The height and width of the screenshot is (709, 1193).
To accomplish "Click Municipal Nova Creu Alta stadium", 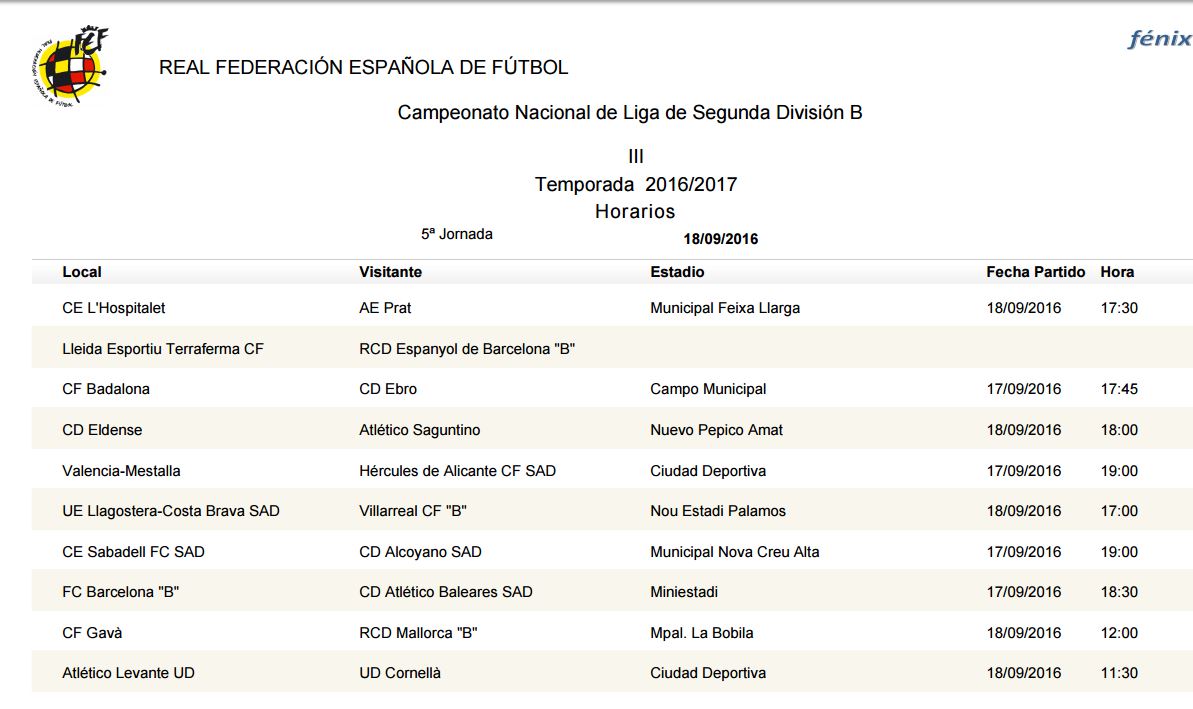I will 734,552.
